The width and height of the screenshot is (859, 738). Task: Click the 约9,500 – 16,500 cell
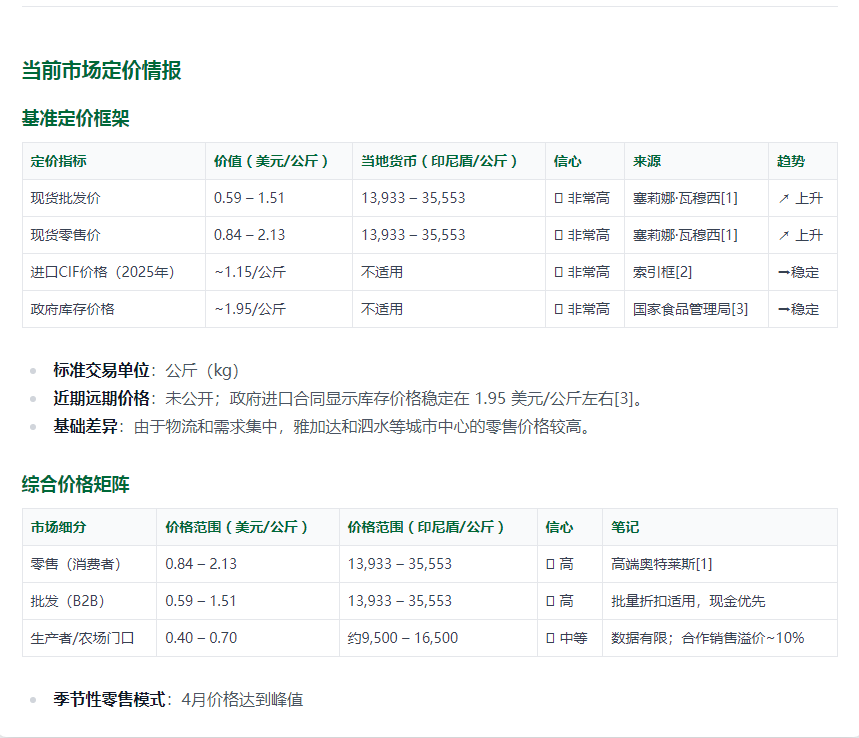403,638
